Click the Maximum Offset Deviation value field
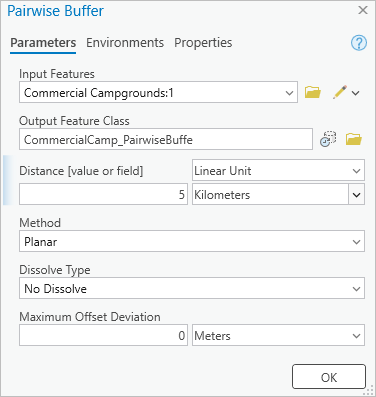Screen dimensions: 376x397 tap(103, 335)
